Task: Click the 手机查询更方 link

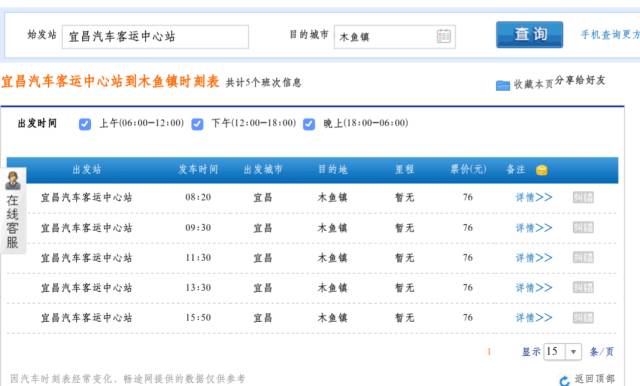Action: tap(610, 35)
